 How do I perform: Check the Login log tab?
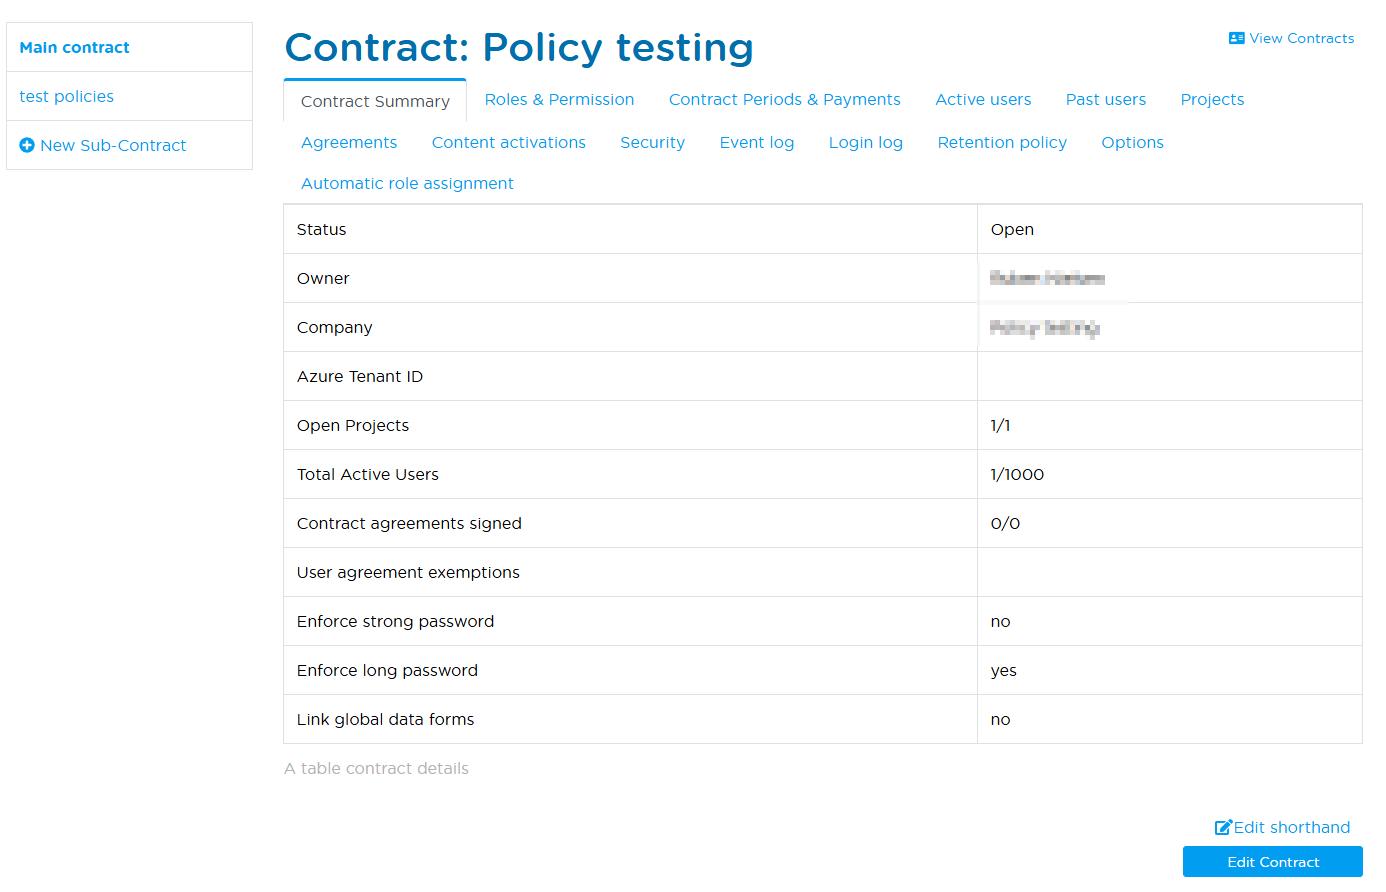[865, 142]
